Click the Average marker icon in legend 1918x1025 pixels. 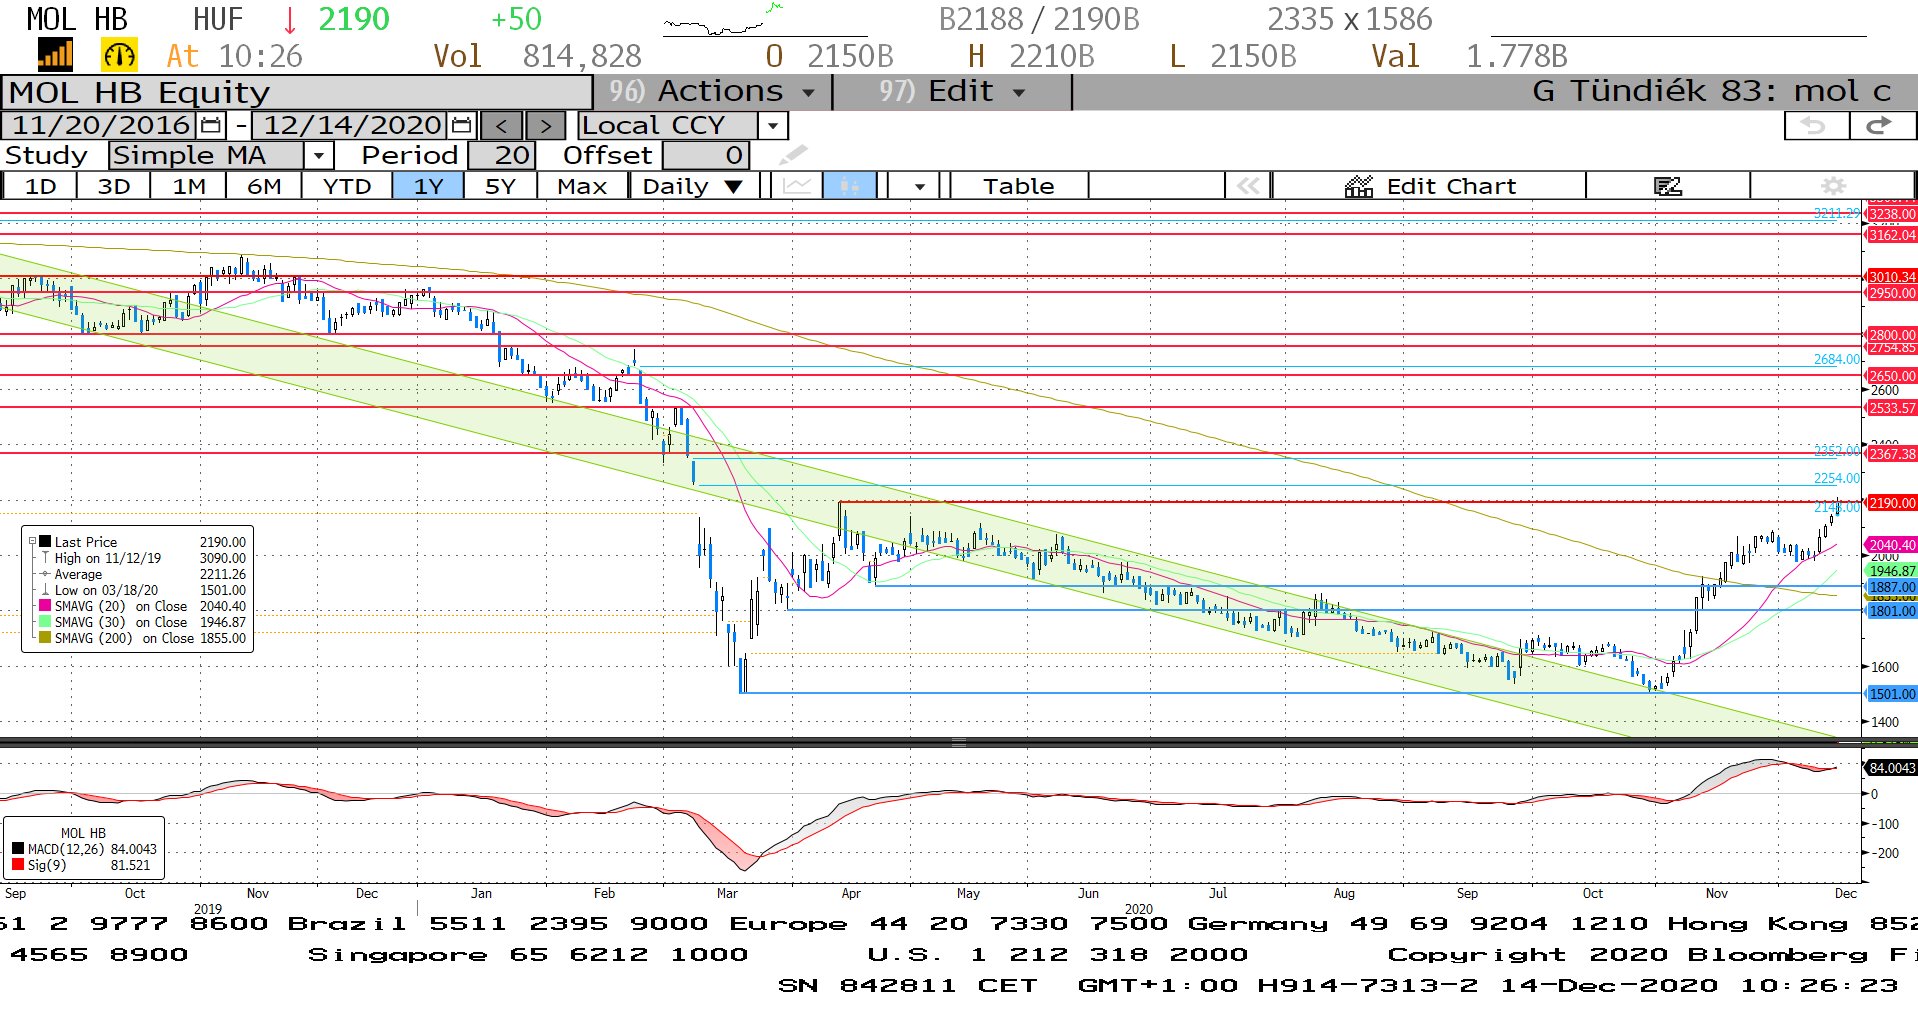tap(45, 574)
